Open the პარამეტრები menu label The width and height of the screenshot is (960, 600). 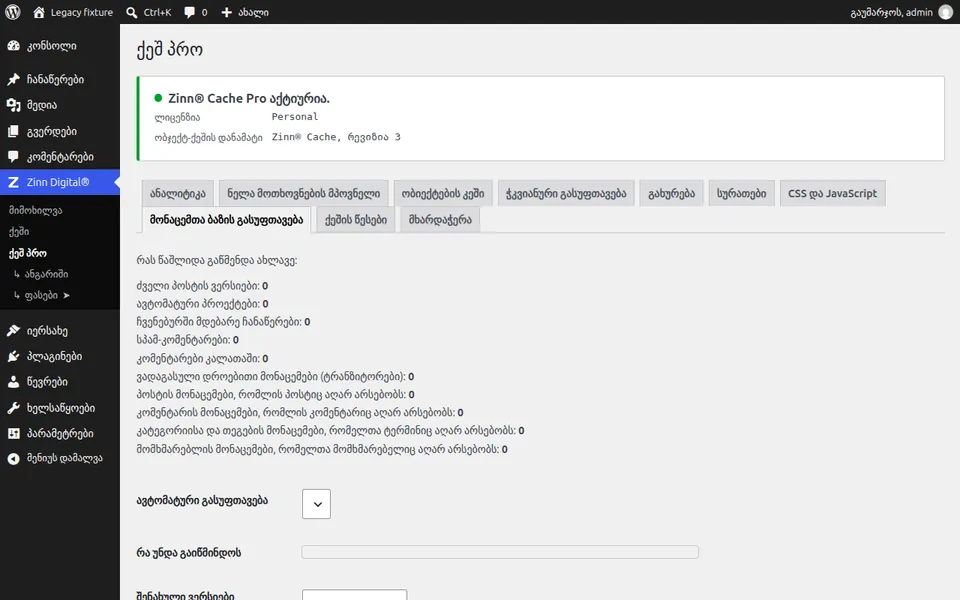[x=60, y=433]
